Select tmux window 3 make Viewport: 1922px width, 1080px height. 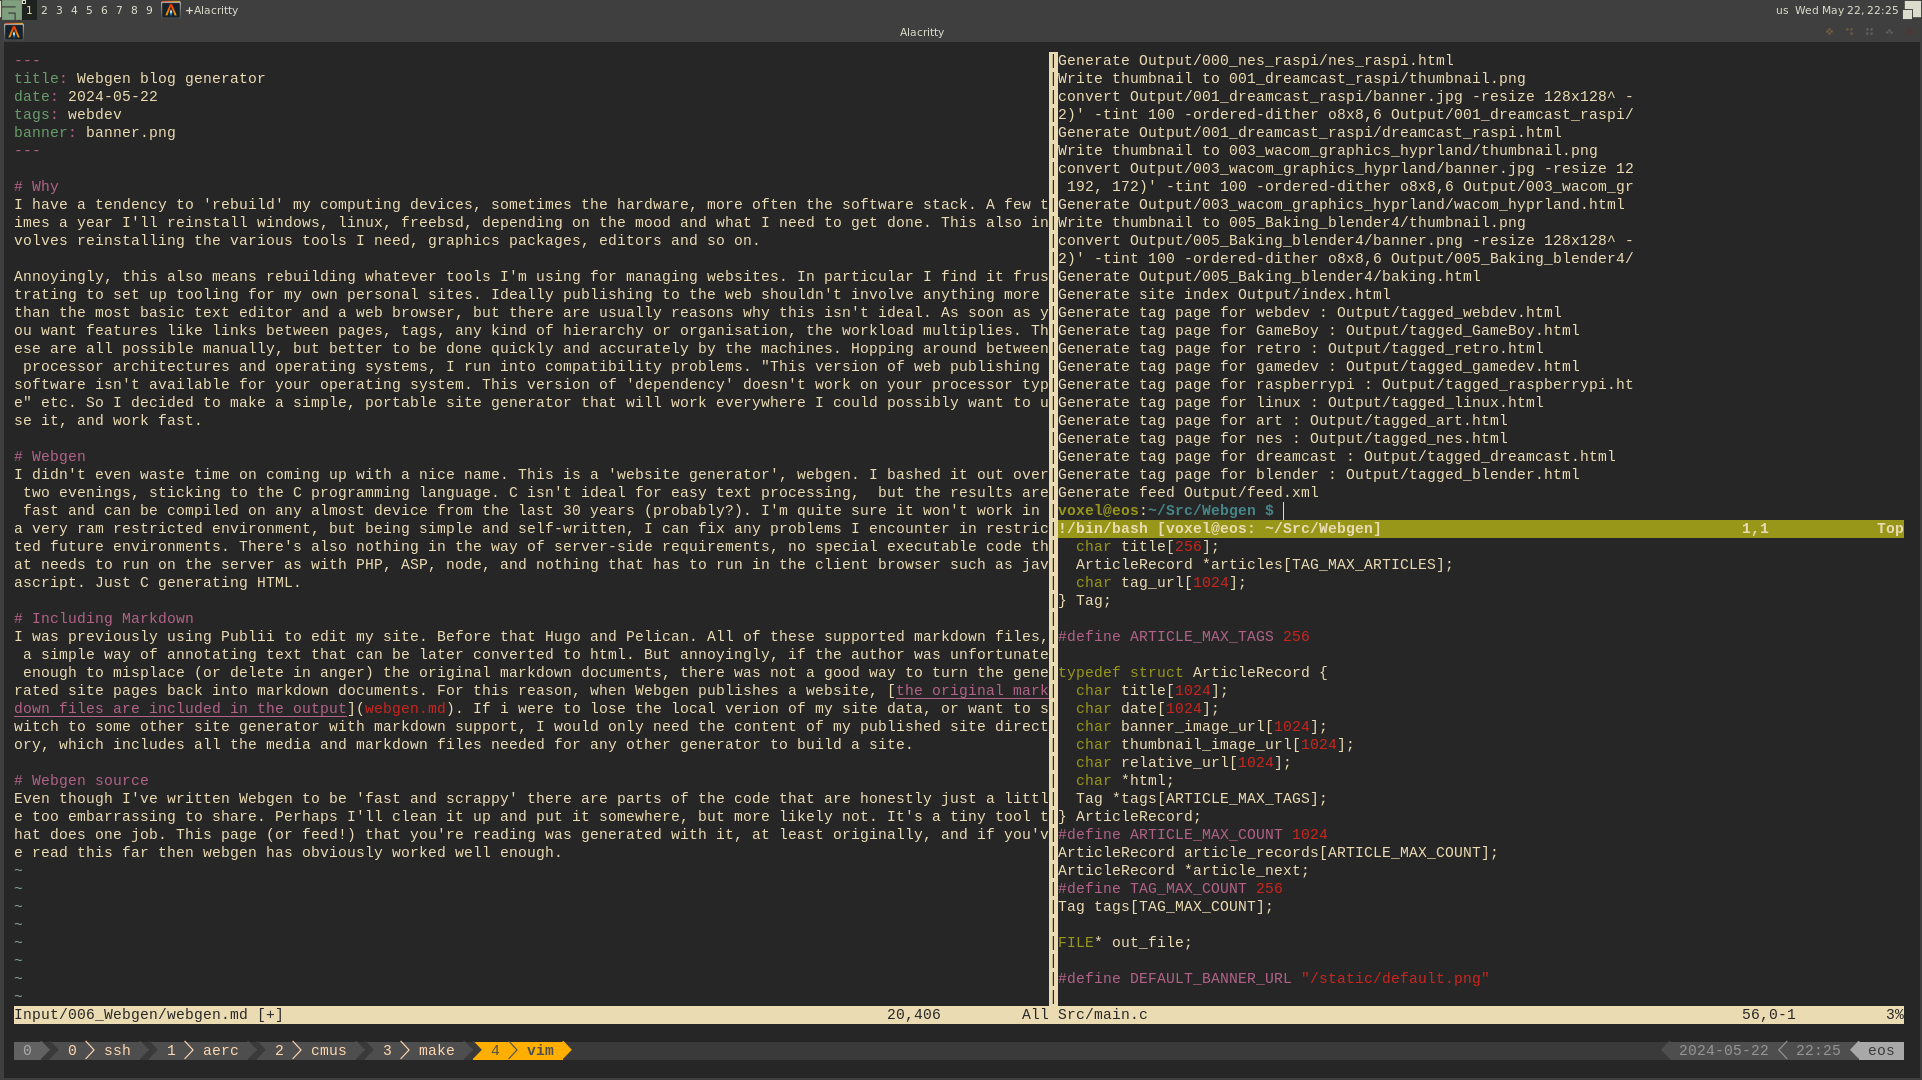(419, 1051)
